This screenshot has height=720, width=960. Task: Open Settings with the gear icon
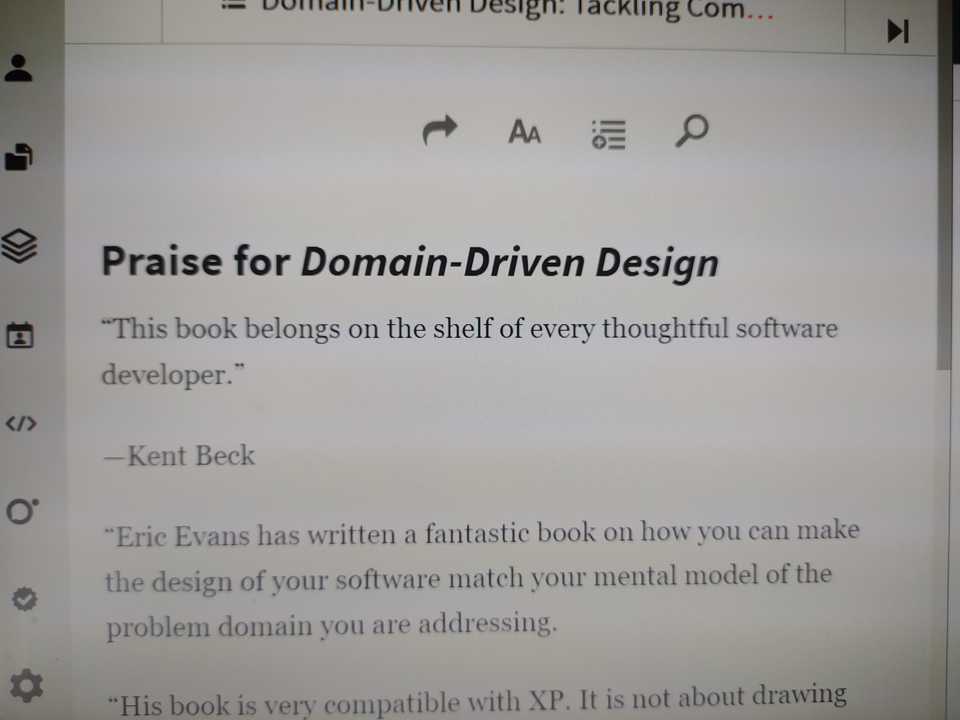pos(26,685)
